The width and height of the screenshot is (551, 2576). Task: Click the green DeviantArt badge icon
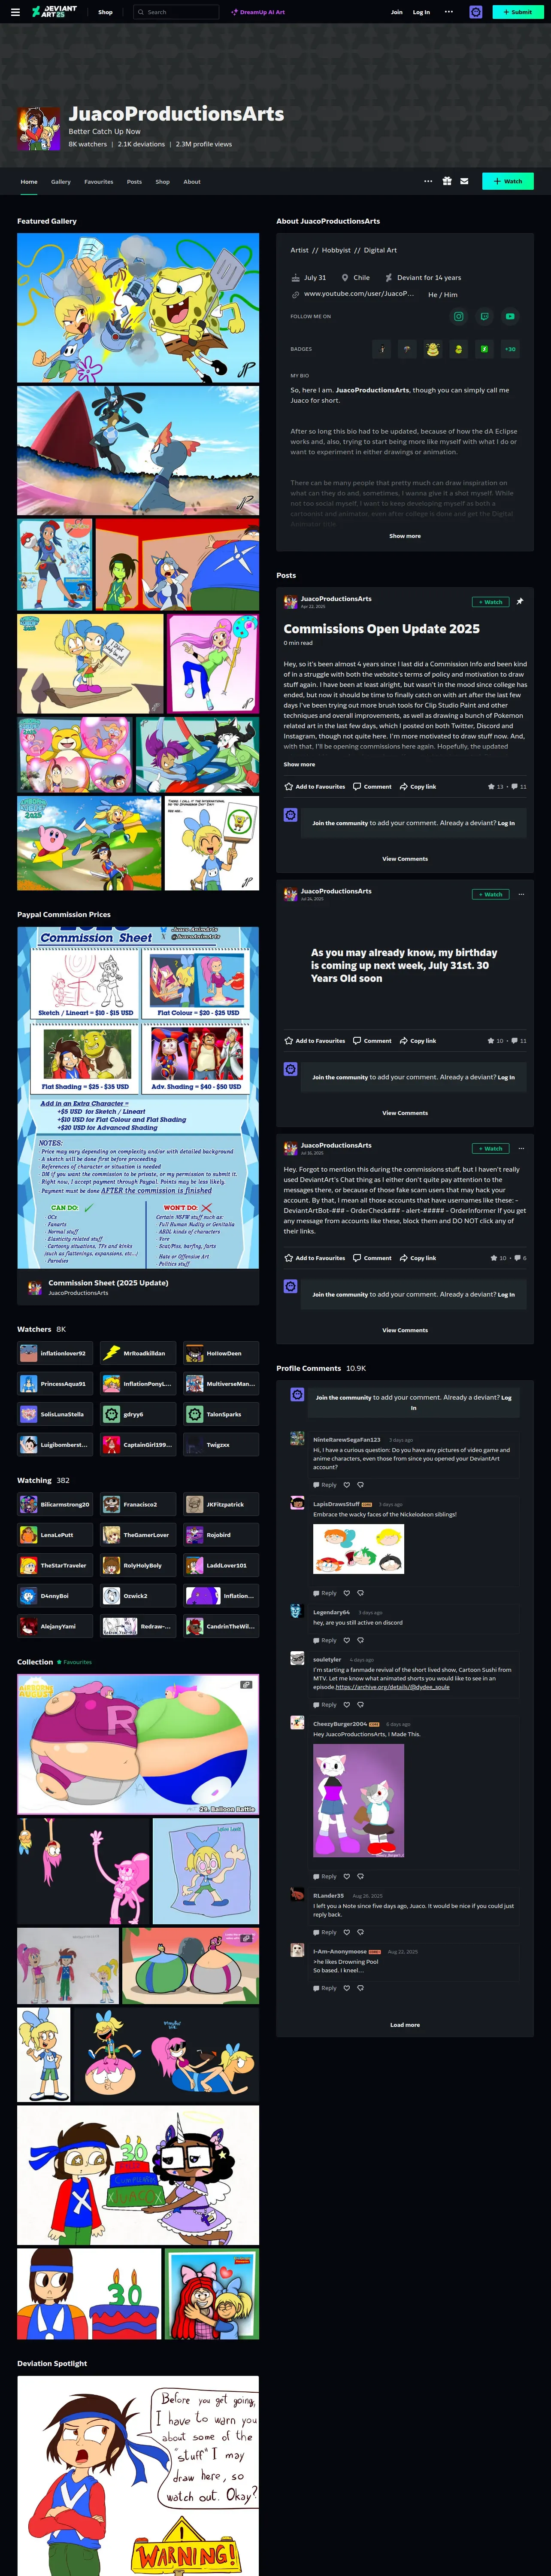pyautogui.click(x=484, y=349)
